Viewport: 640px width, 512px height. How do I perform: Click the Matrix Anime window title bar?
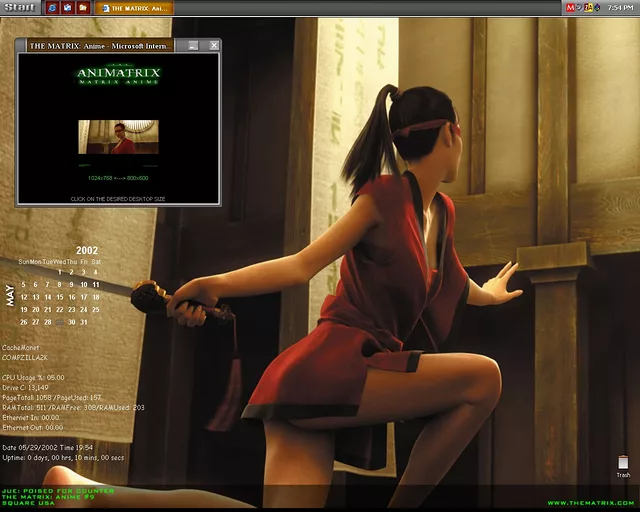[x=100, y=46]
